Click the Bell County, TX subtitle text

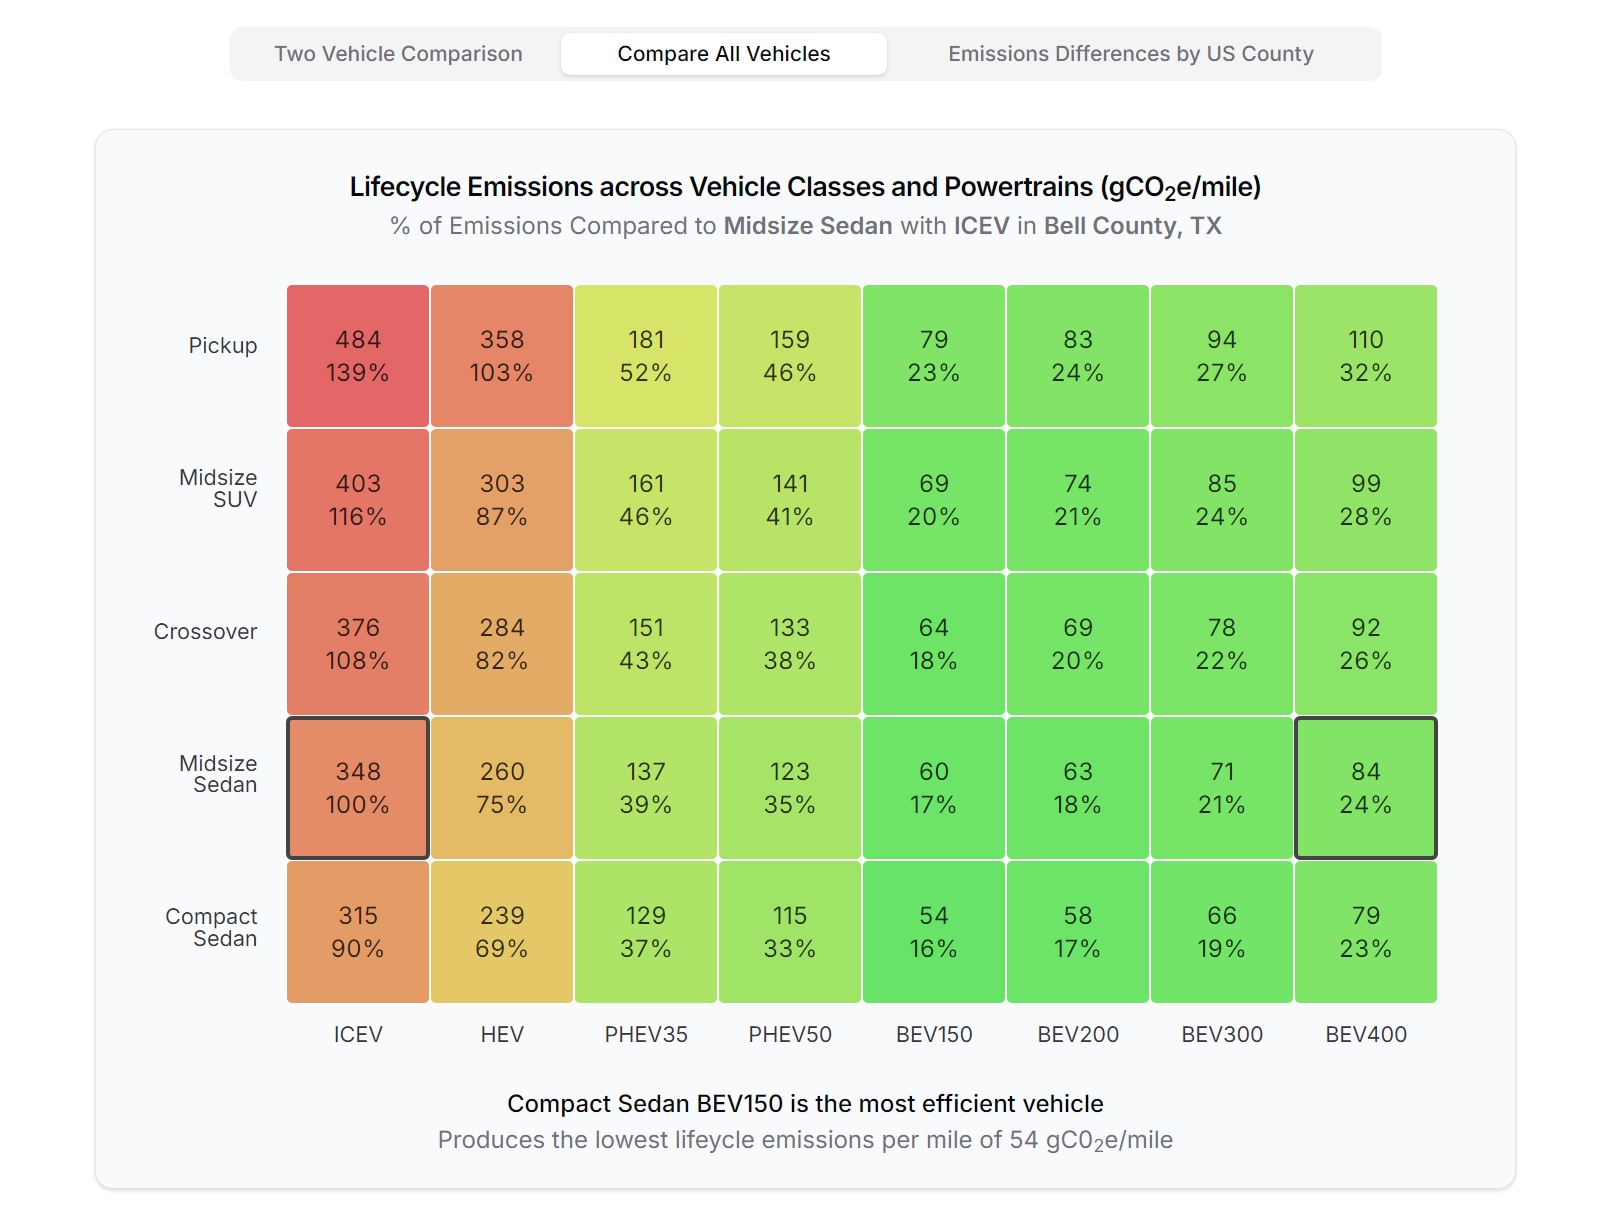(1133, 226)
